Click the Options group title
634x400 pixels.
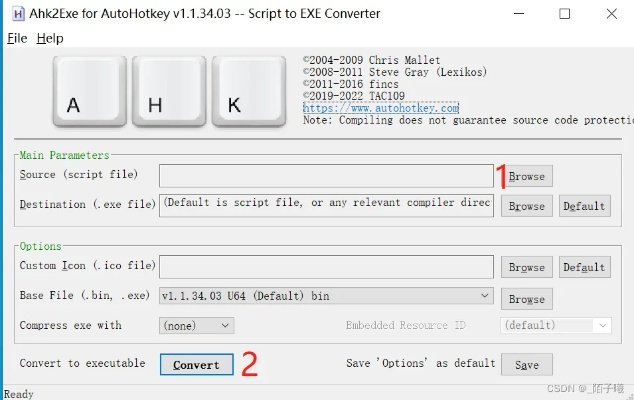click(40, 246)
